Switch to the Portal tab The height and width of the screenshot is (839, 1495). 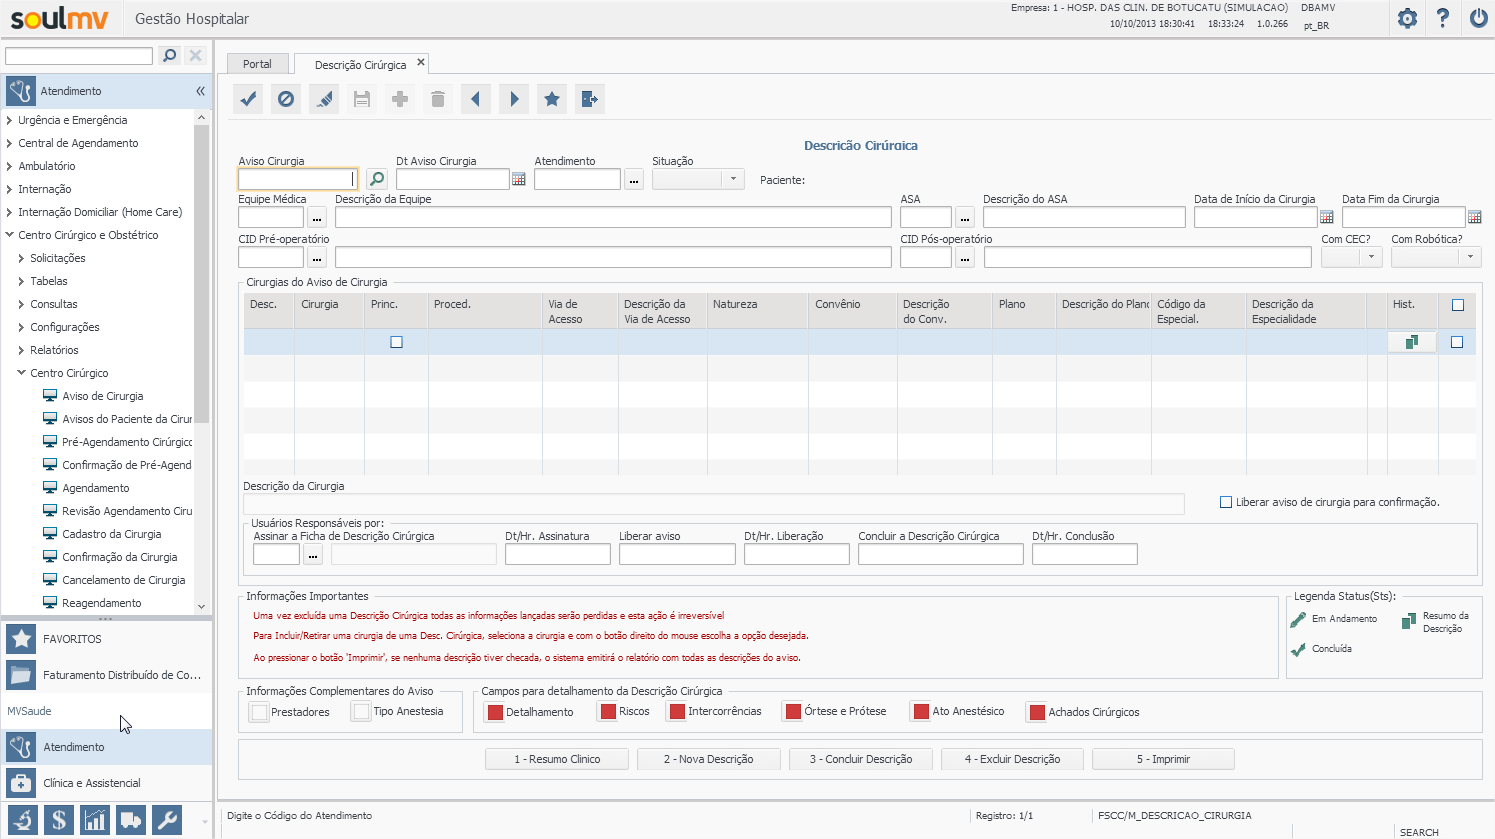257,64
